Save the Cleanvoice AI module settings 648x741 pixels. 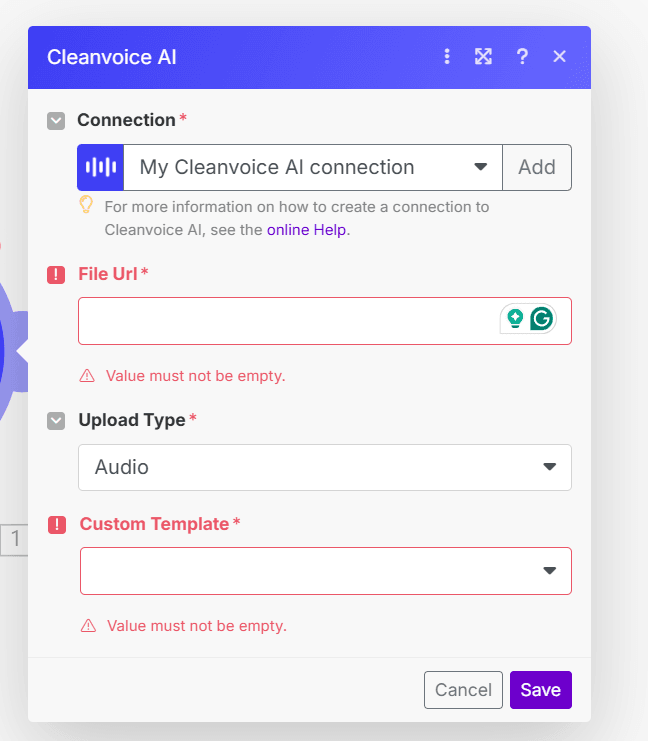coord(540,690)
